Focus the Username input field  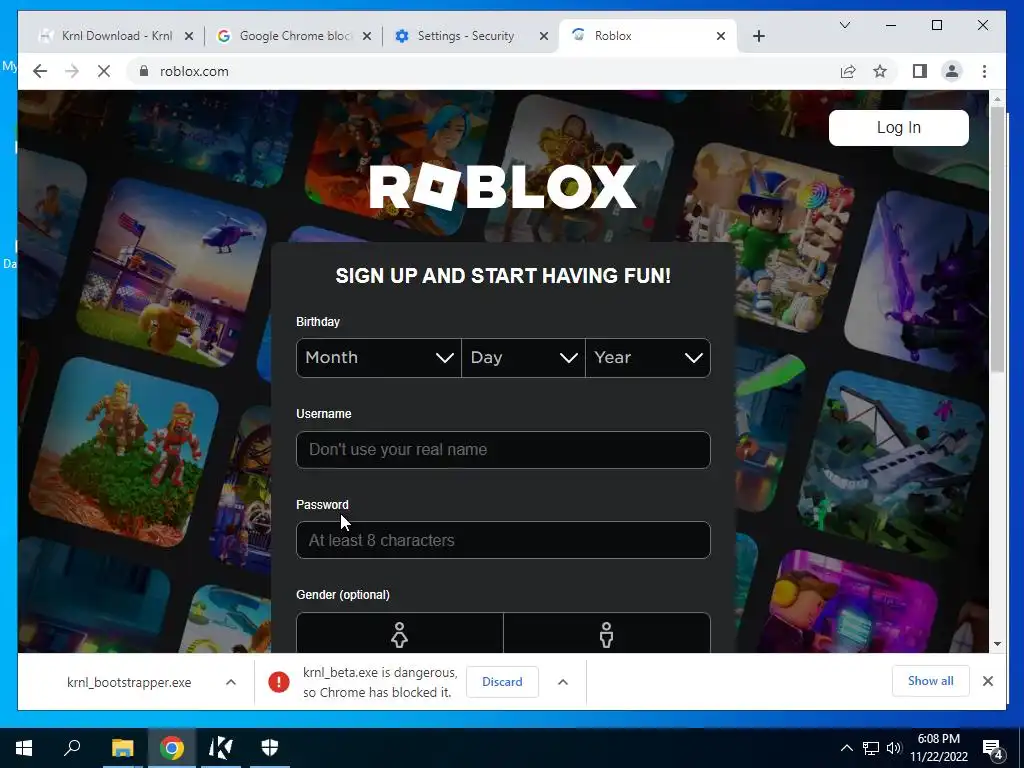pos(503,450)
